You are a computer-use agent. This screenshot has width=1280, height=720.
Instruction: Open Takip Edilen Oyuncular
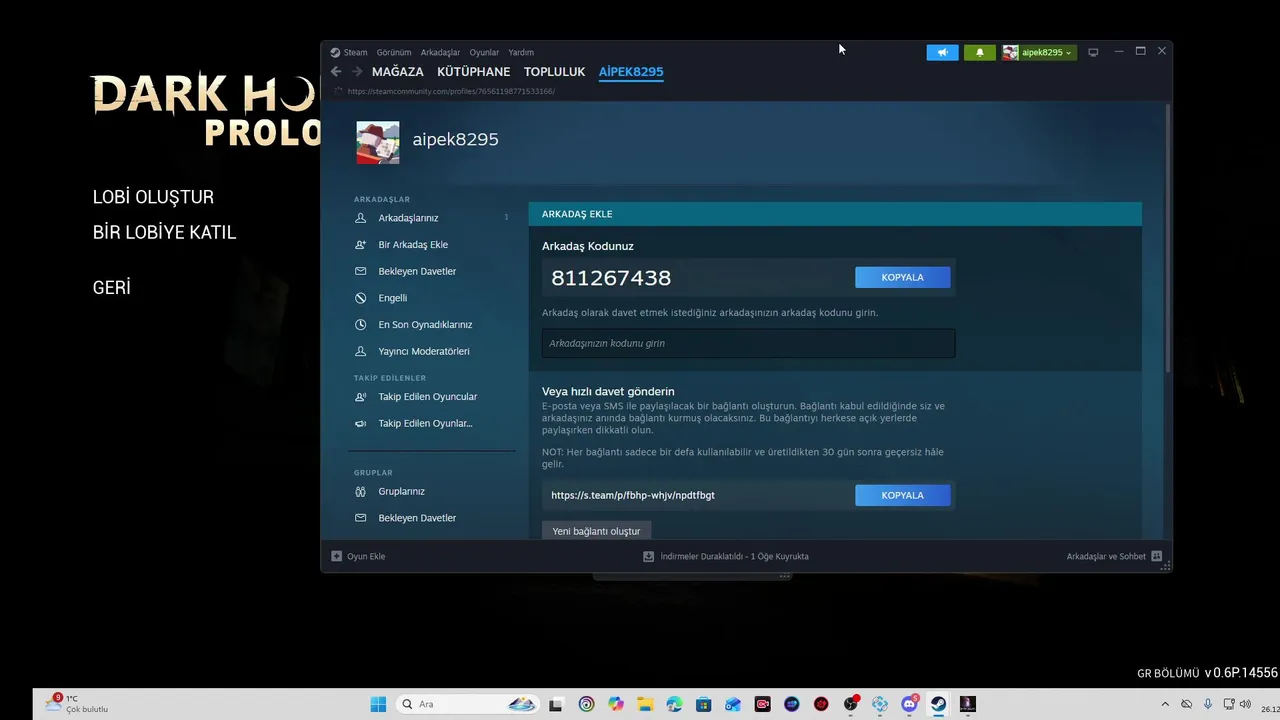[427, 397]
